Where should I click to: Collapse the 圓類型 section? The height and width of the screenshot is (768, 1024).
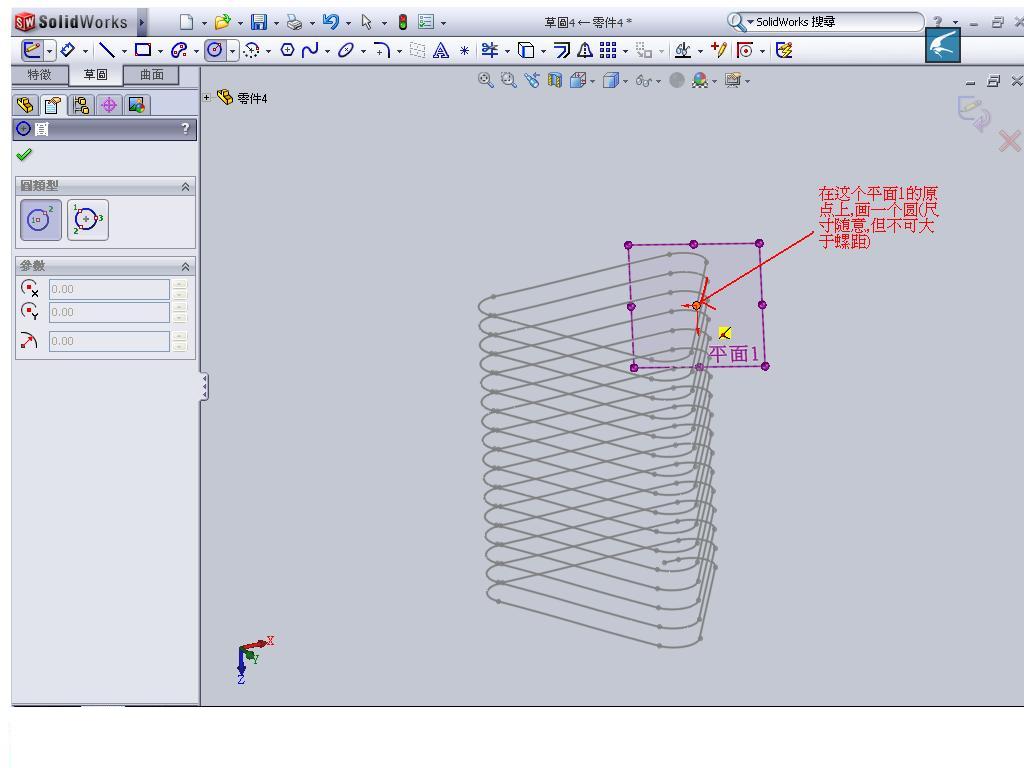[x=185, y=187]
